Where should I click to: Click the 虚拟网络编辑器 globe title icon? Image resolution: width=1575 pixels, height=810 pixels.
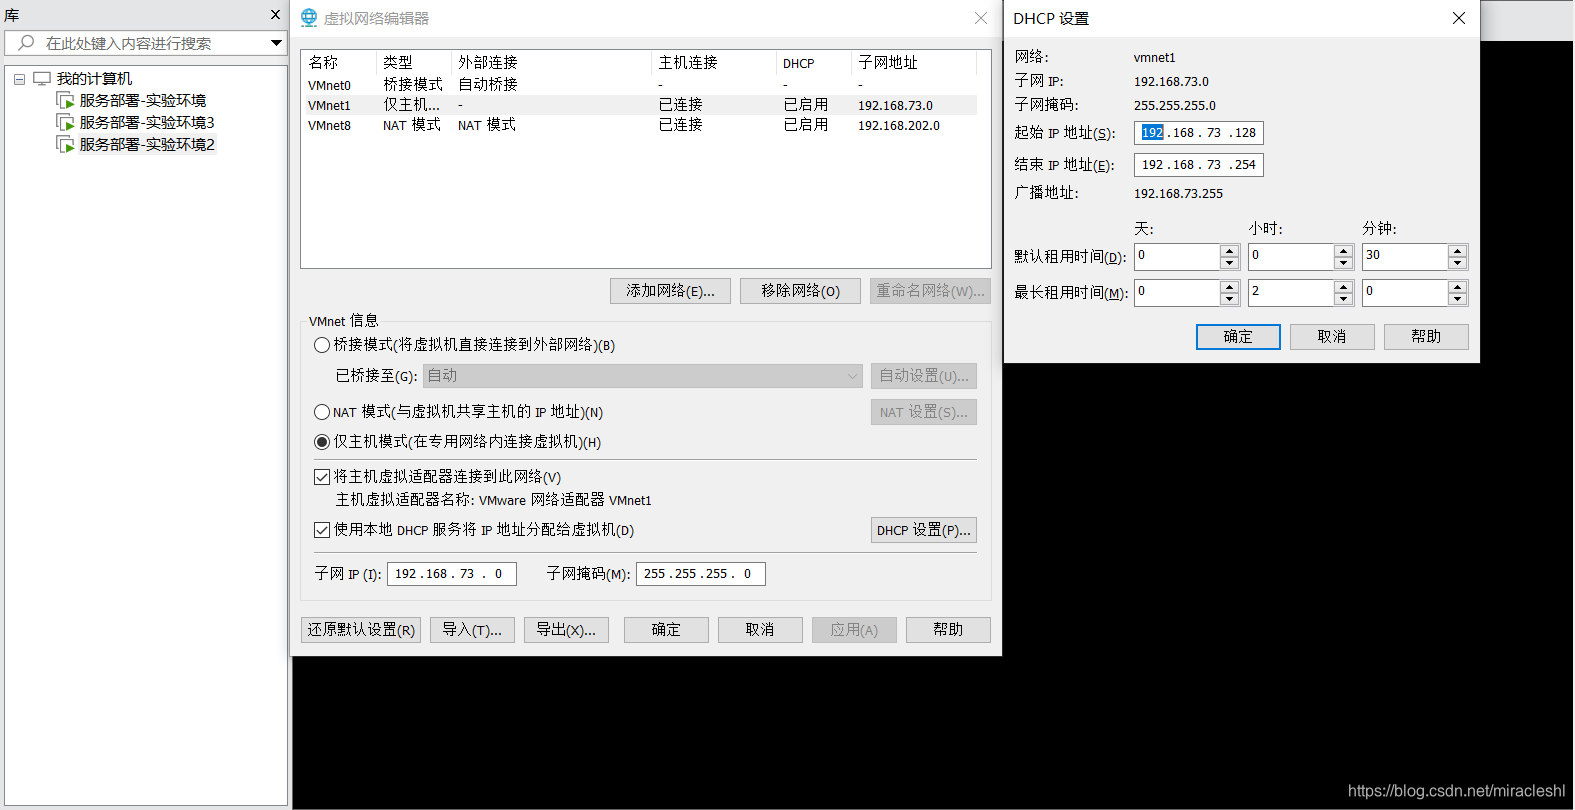(309, 18)
